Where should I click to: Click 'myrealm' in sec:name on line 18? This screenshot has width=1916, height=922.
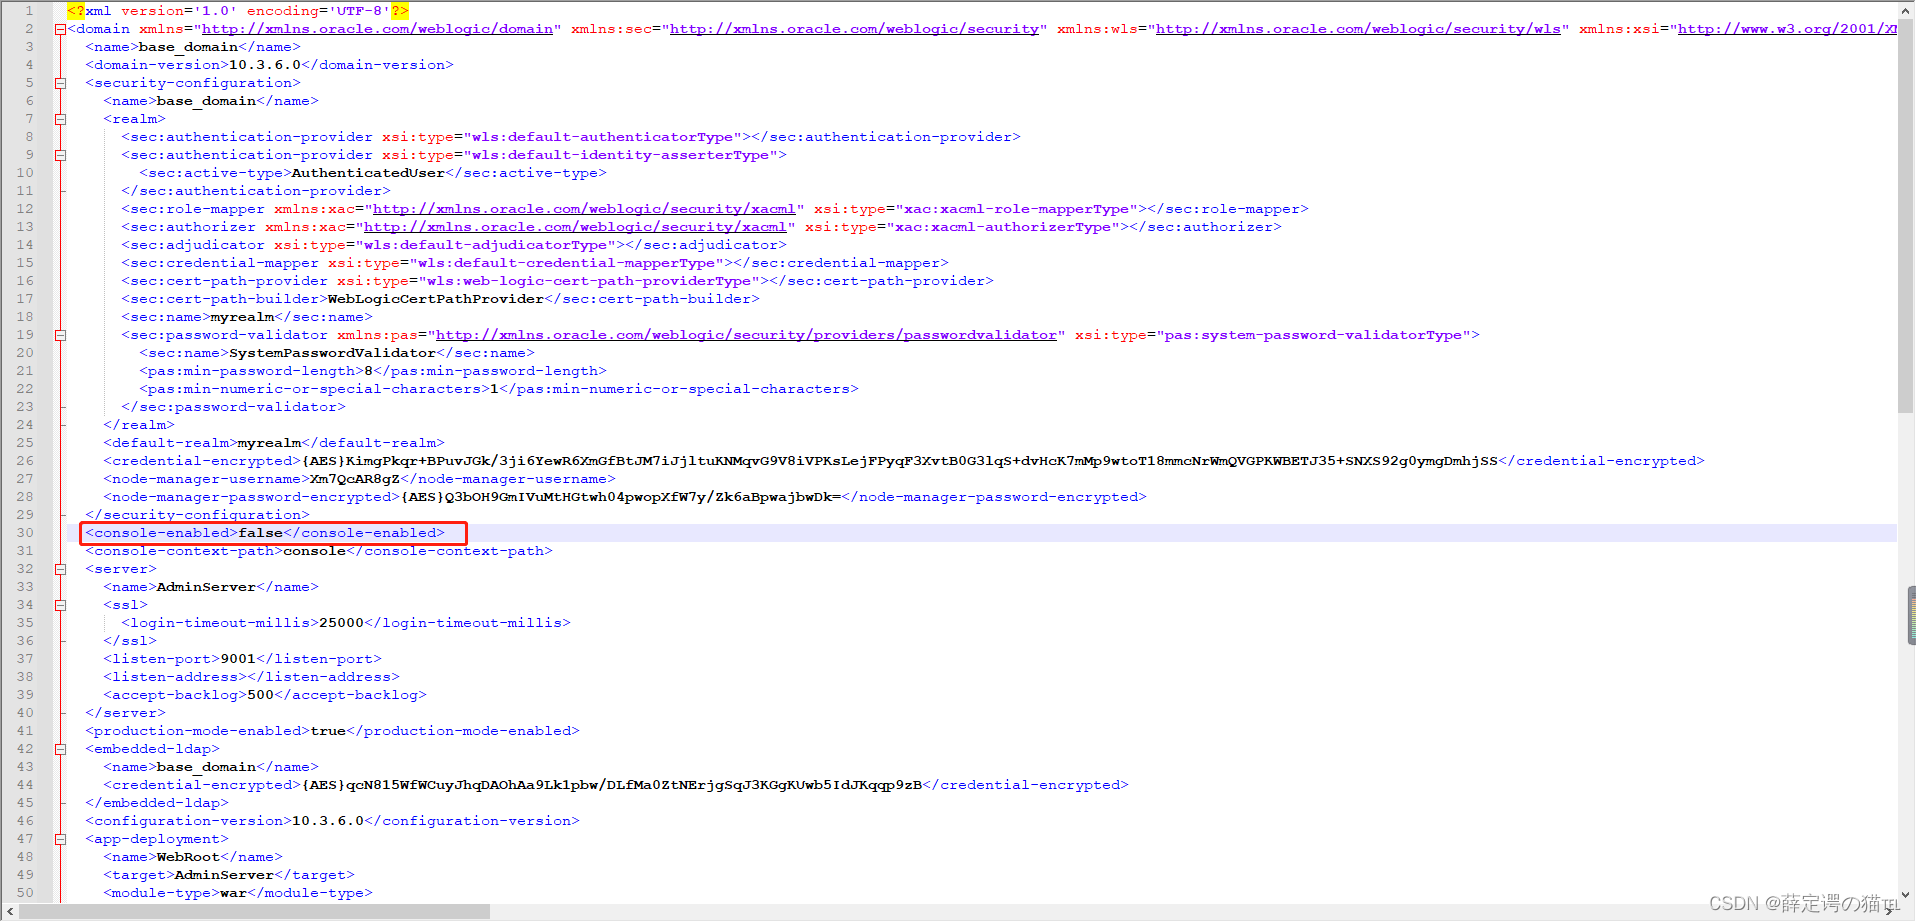tap(242, 317)
